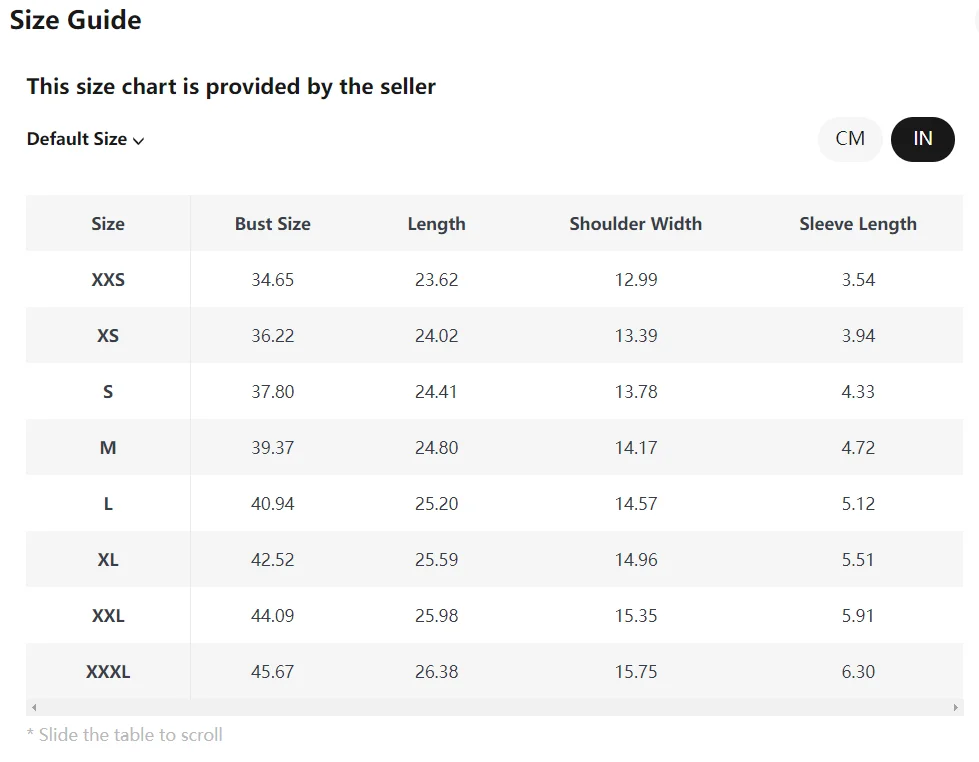Select the IN unit toggle
Screen dimensions: 979x762
pos(922,139)
